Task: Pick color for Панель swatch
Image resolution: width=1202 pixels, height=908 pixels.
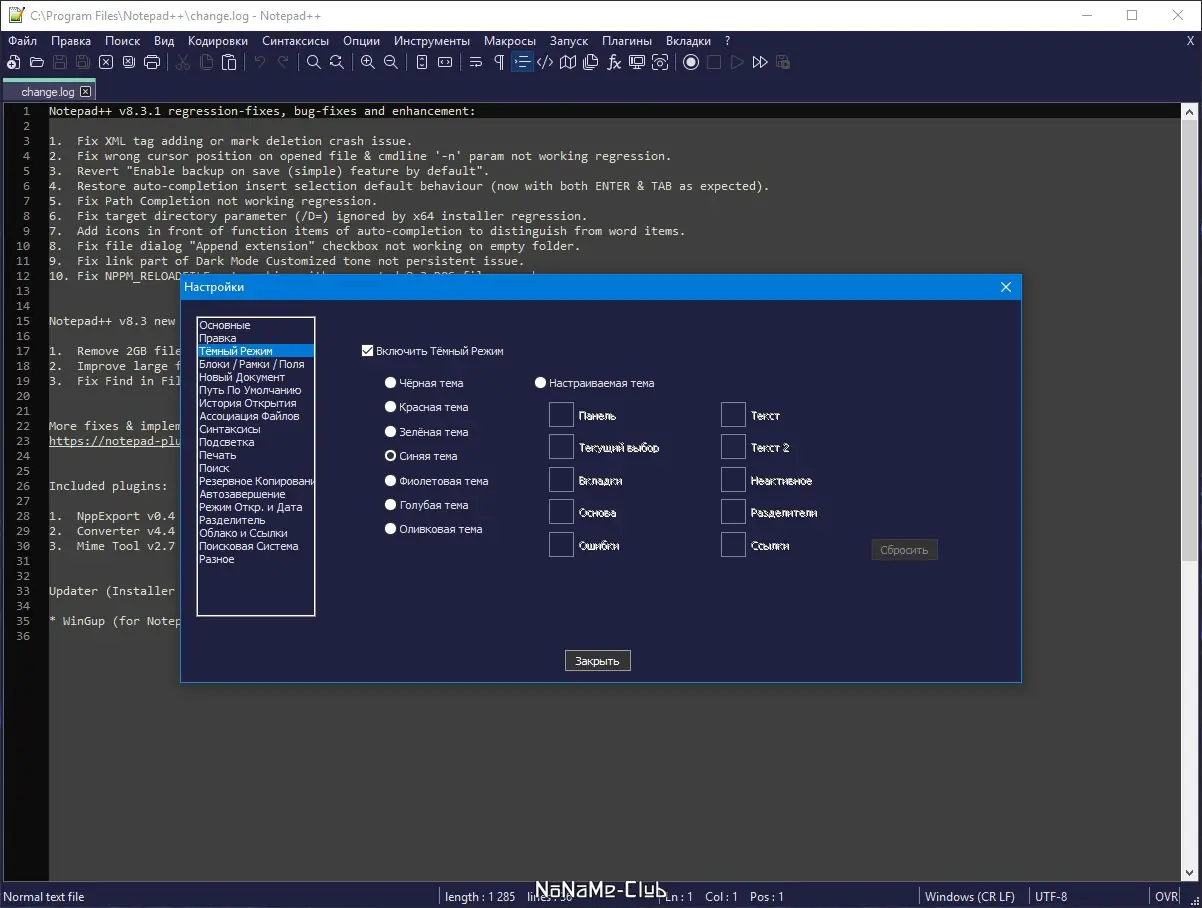Action: 561,415
